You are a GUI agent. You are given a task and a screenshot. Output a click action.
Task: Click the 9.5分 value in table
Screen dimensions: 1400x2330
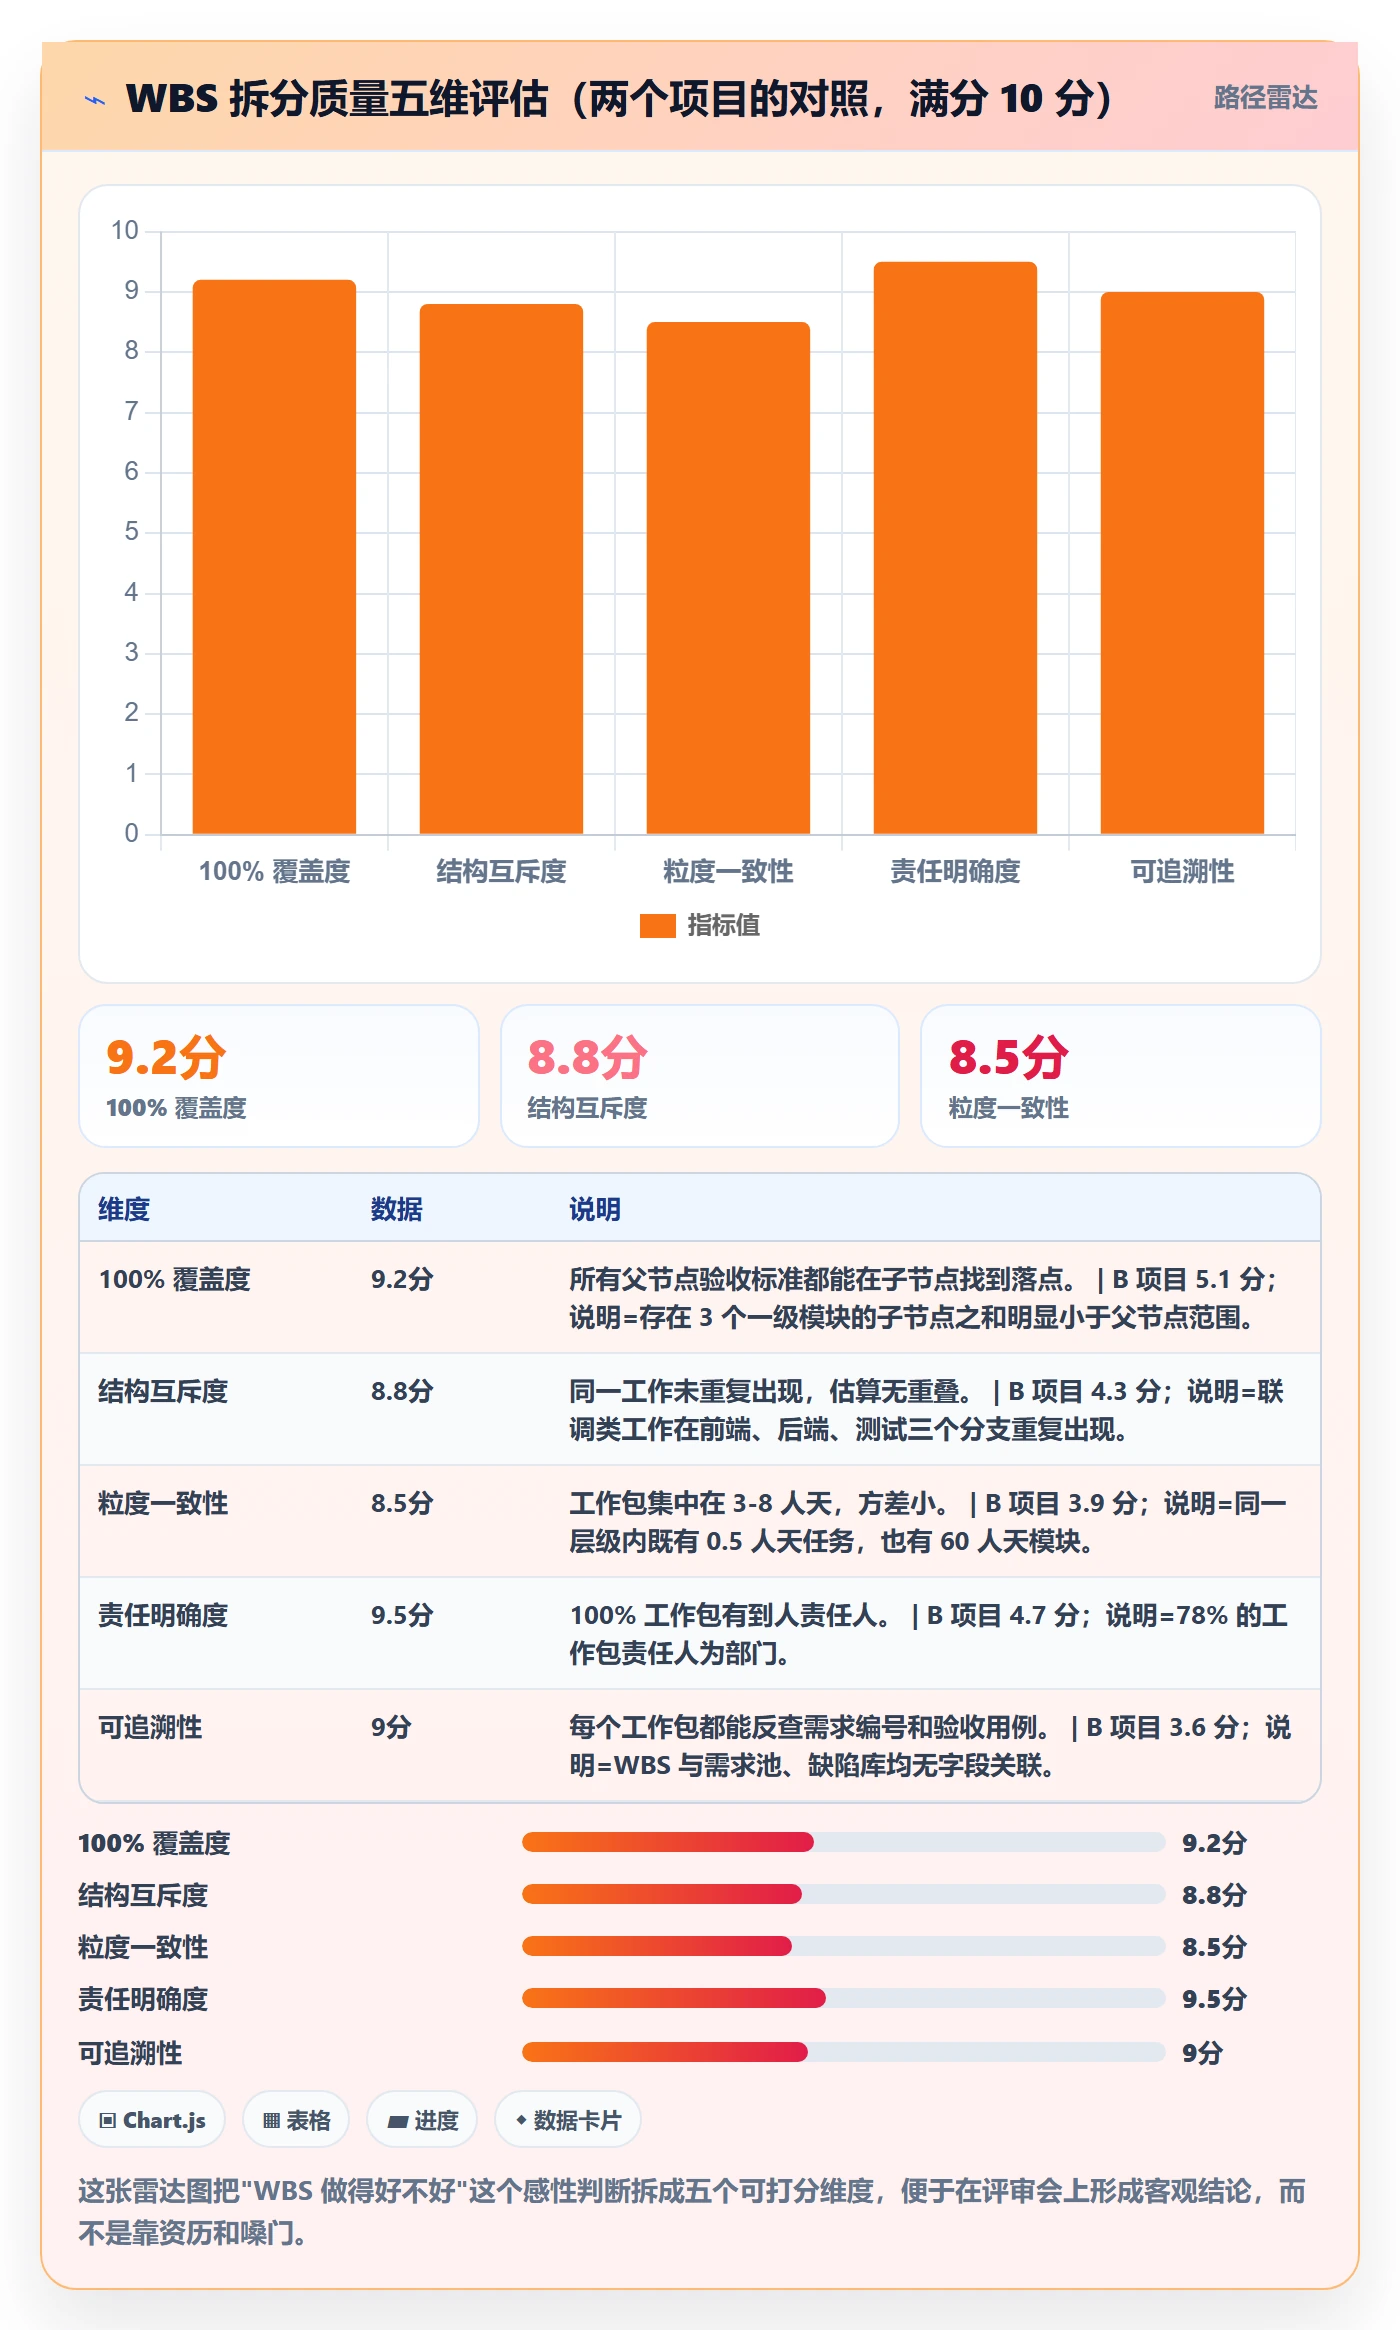click(402, 1615)
